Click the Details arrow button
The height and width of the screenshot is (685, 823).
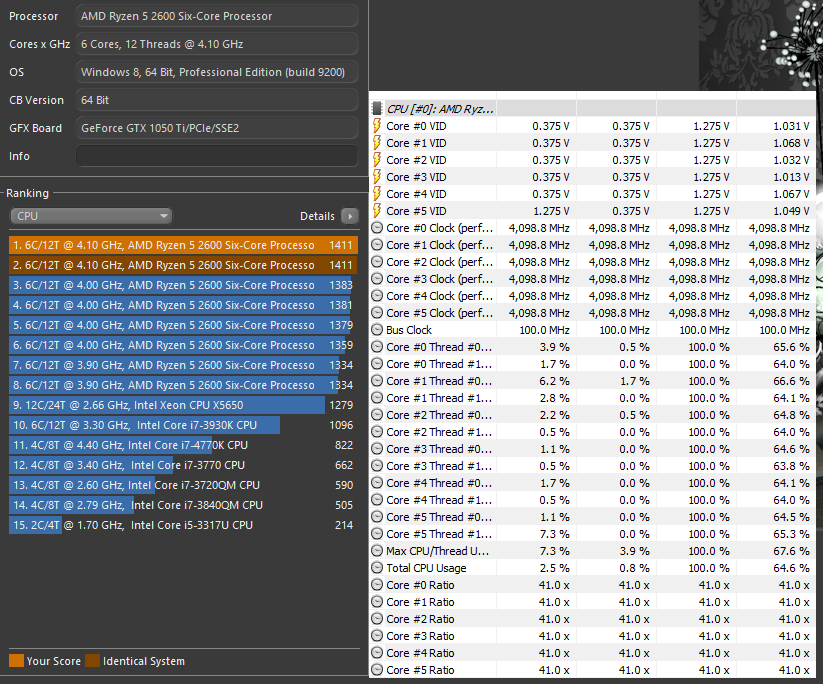(x=350, y=216)
